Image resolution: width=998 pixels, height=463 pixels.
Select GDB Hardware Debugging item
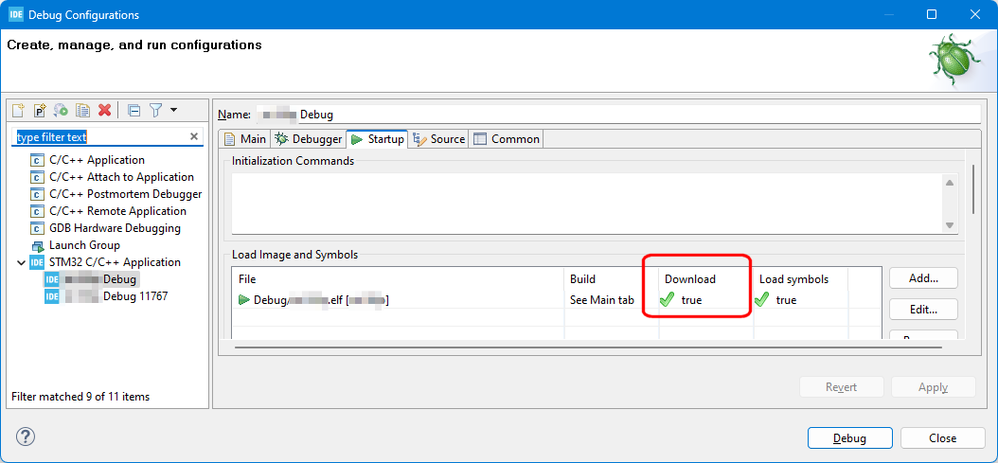tap(115, 228)
